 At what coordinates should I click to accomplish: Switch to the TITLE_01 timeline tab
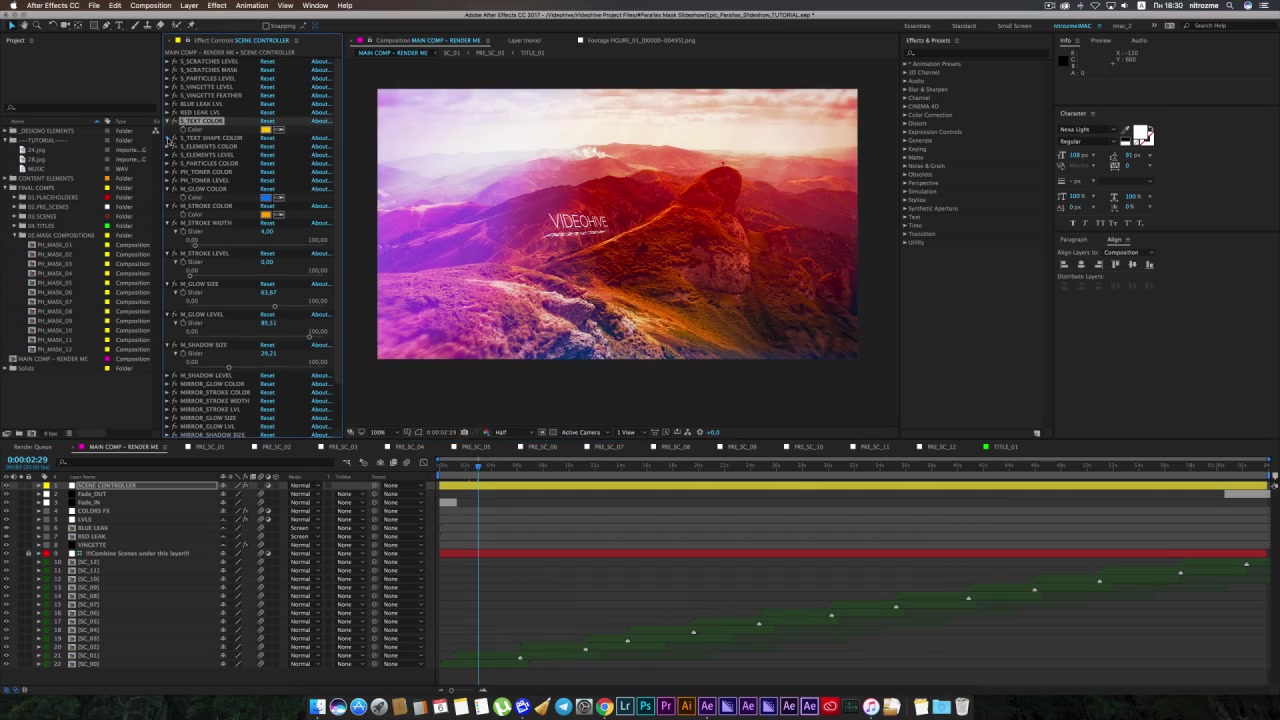pyautogui.click(x=1005, y=447)
